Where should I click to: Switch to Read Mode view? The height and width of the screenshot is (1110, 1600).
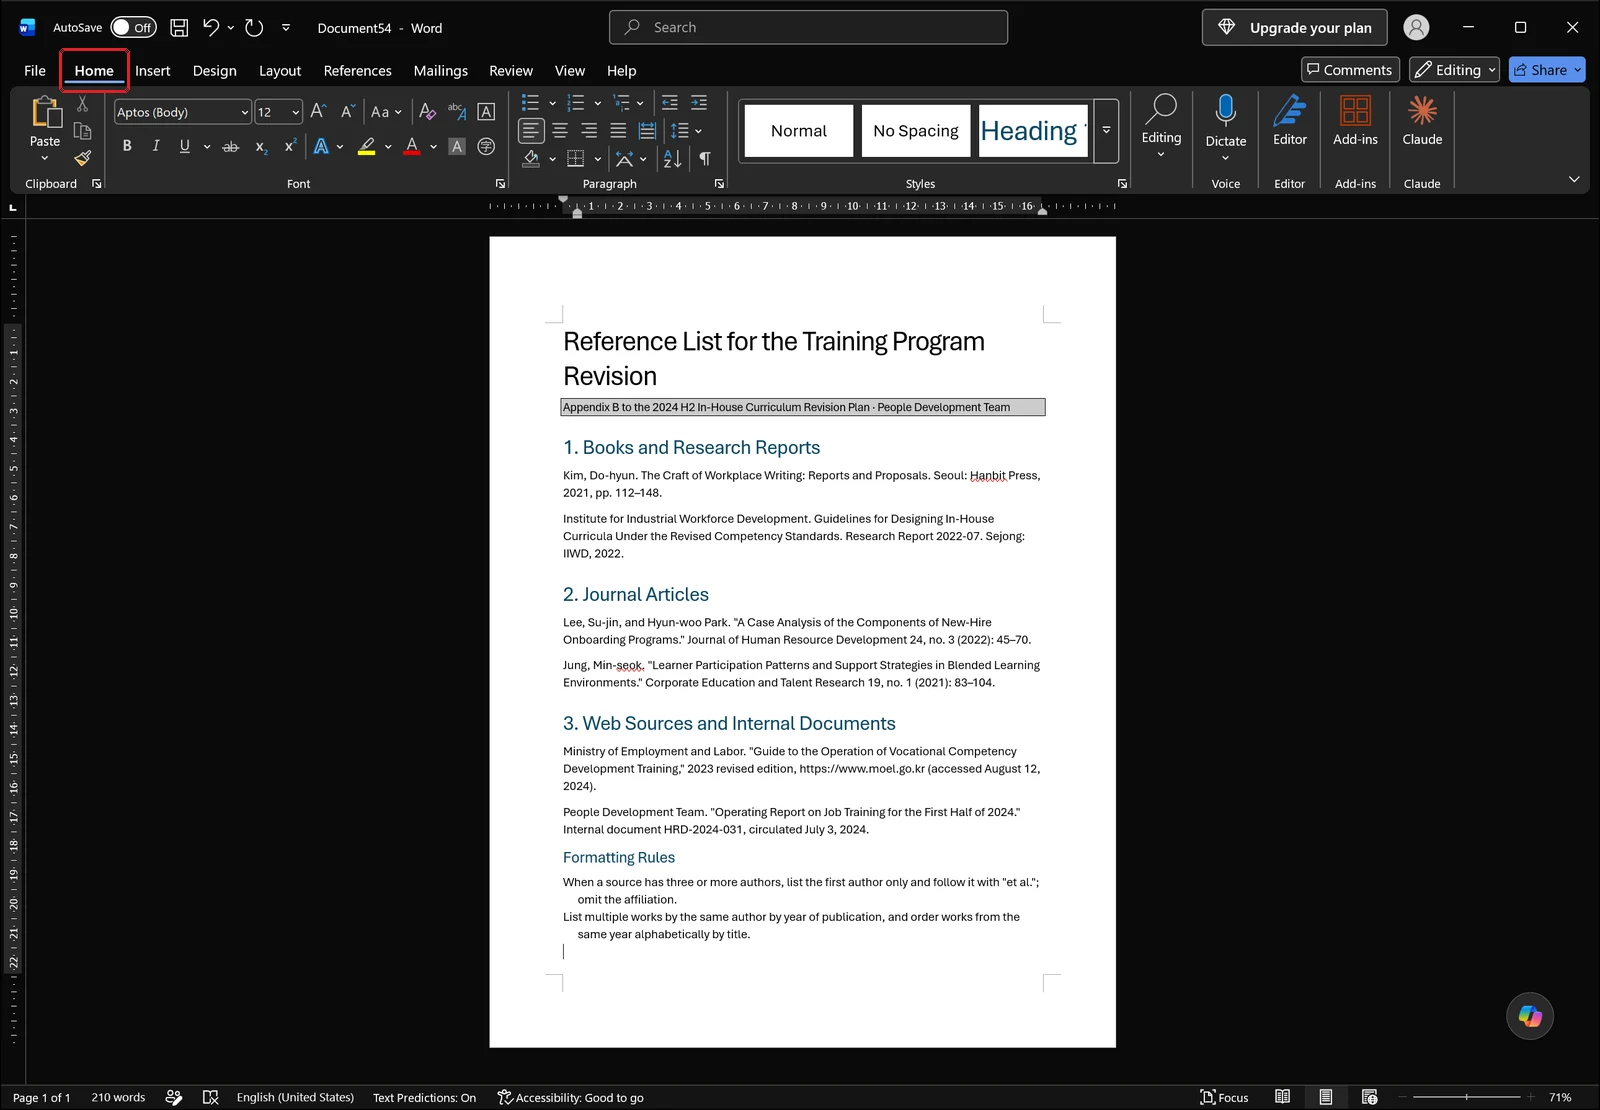tap(1282, 1097)
